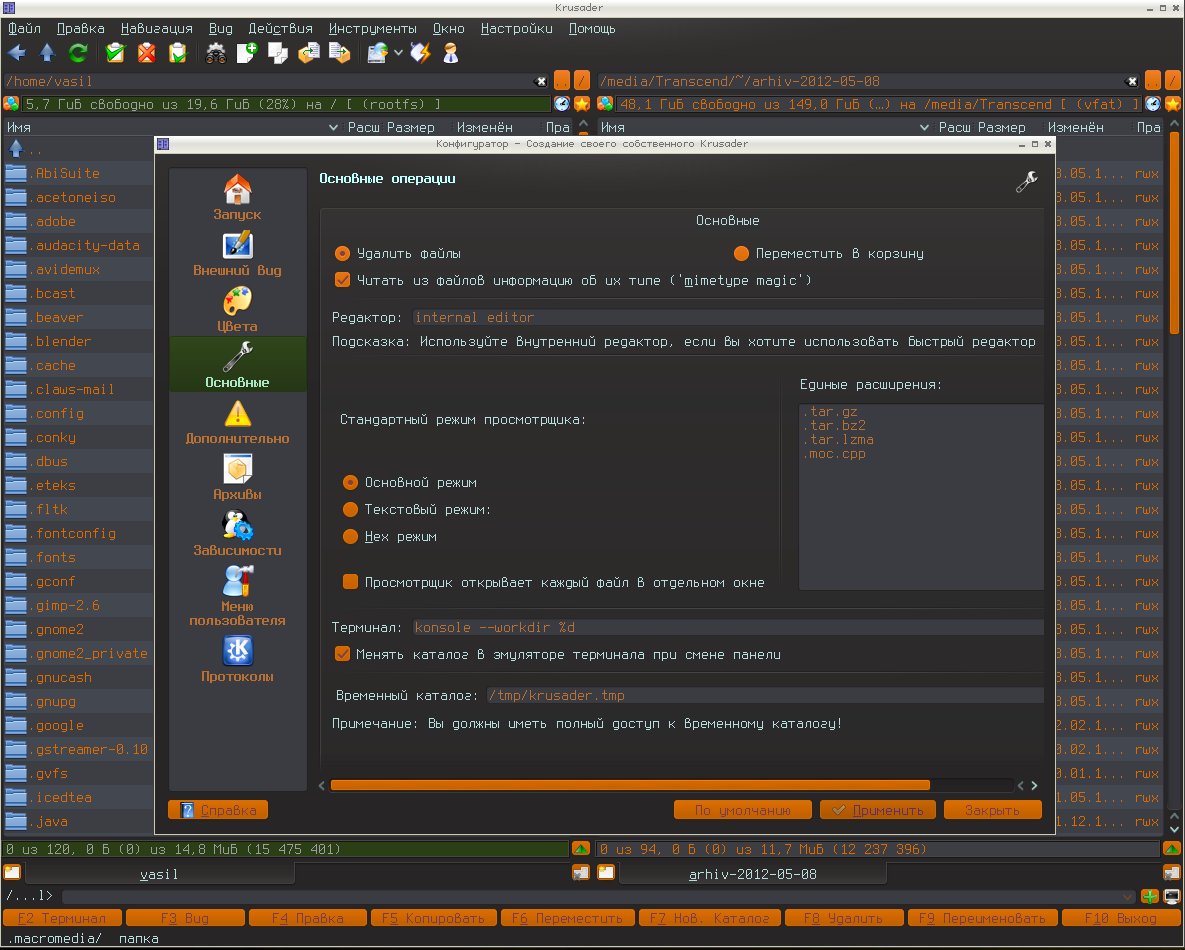1185x950 pixels.
Task: Click the unselect-all red X clipboard icon
Action: (147, 53)
